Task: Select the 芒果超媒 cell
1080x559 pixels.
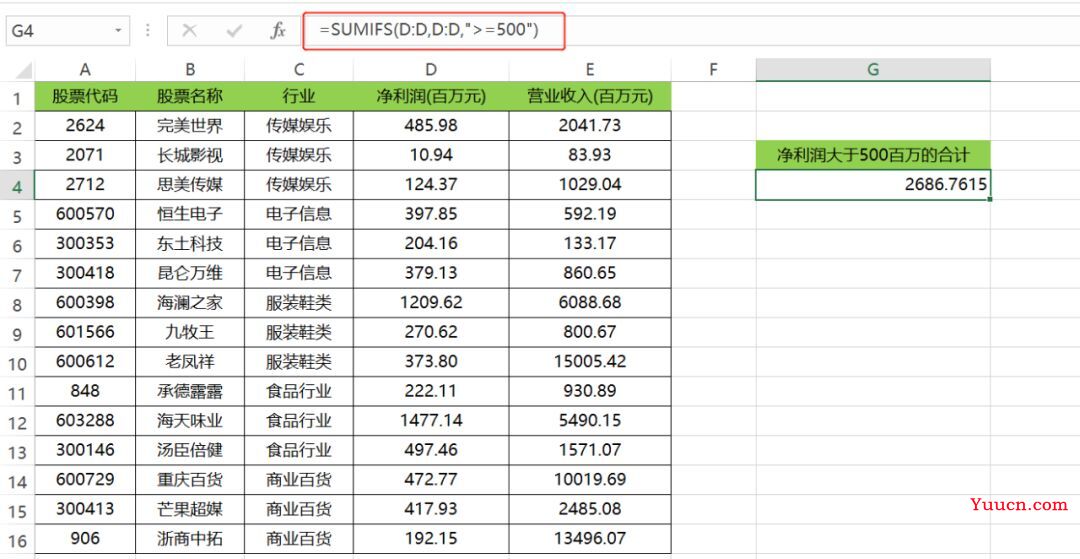Action: pyautogui.click(x=190, y=509)
